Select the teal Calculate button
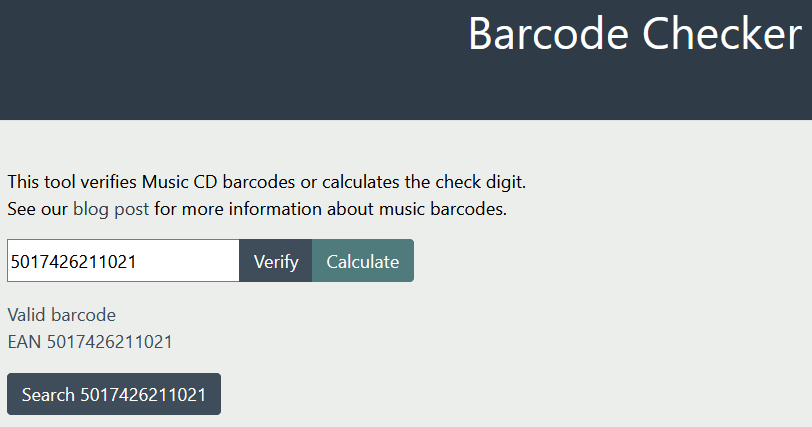Image resolution: width=812 pixels, height=427 pixels. click(362, 261)
